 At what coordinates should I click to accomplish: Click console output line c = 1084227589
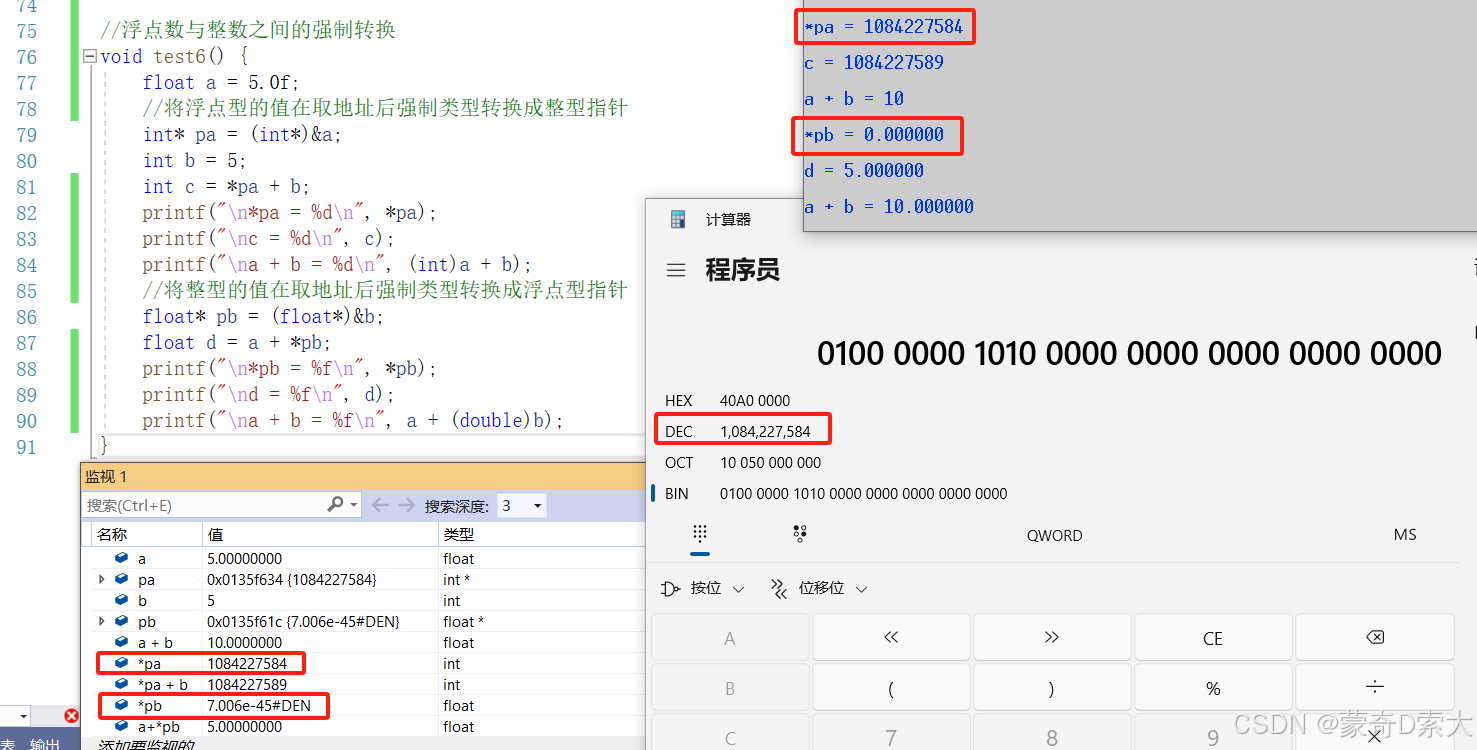(x=874, y=63)
